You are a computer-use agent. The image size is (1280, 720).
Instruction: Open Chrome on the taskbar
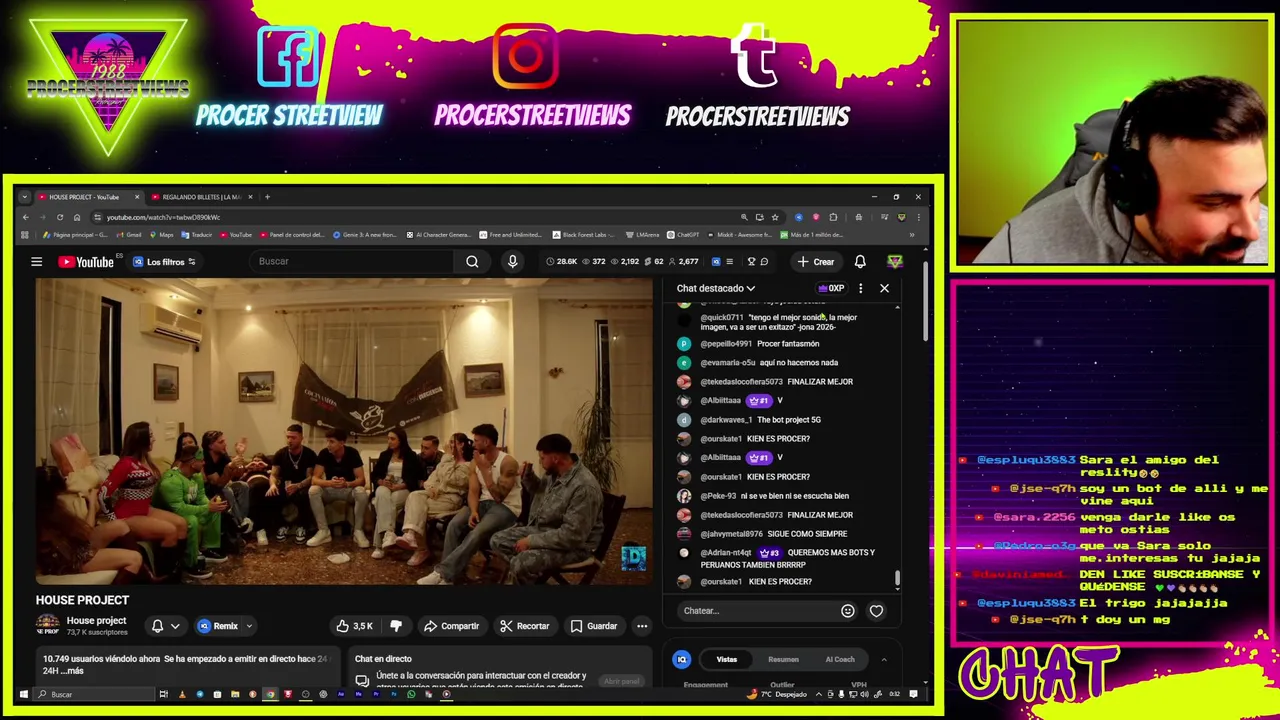click(x=270, y=694)
